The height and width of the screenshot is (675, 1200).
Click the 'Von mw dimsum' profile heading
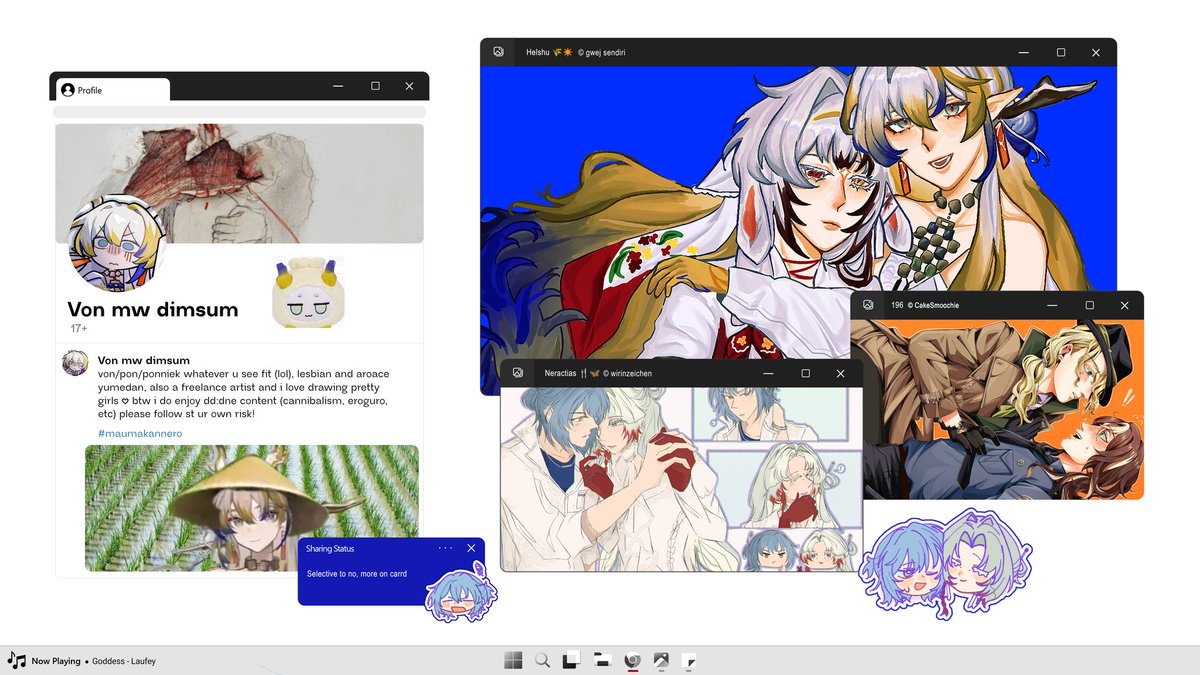tap(153, 309)
